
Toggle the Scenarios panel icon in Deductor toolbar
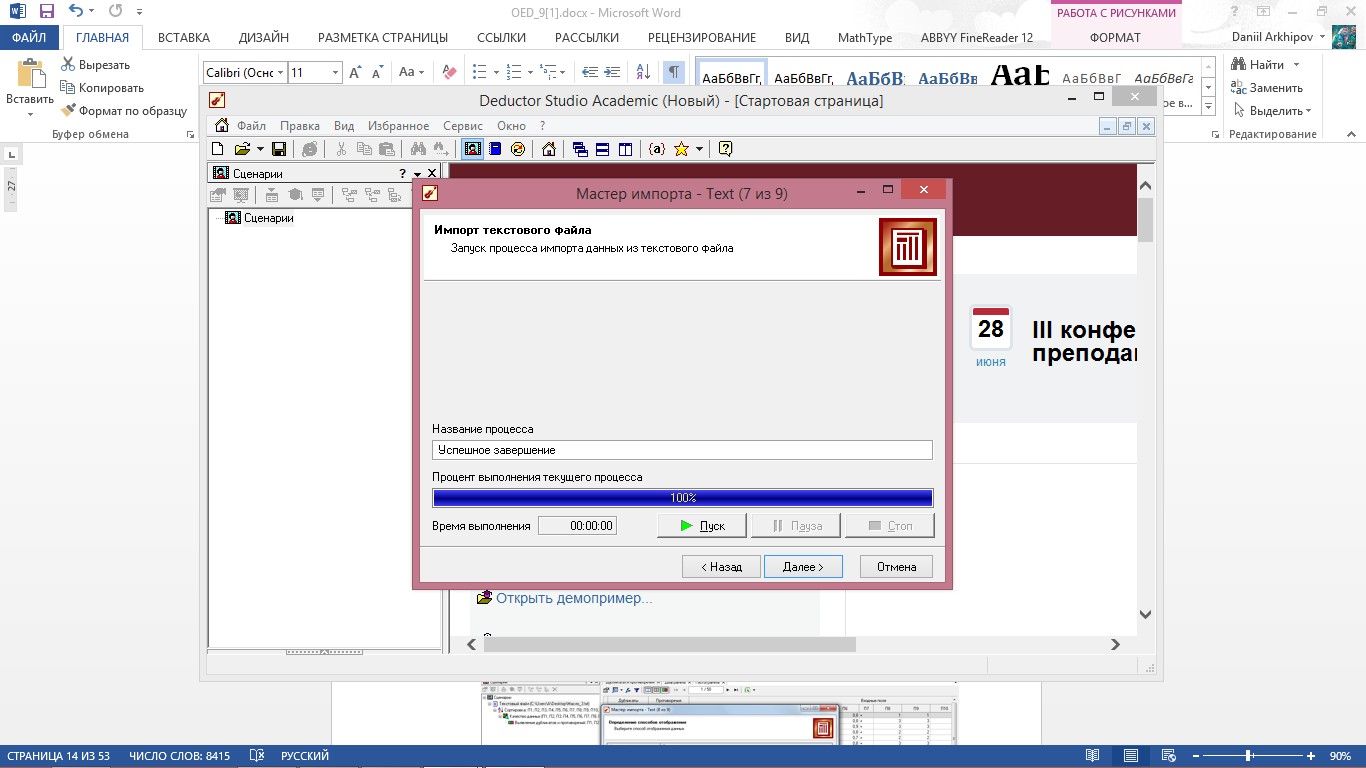[472, 149]
